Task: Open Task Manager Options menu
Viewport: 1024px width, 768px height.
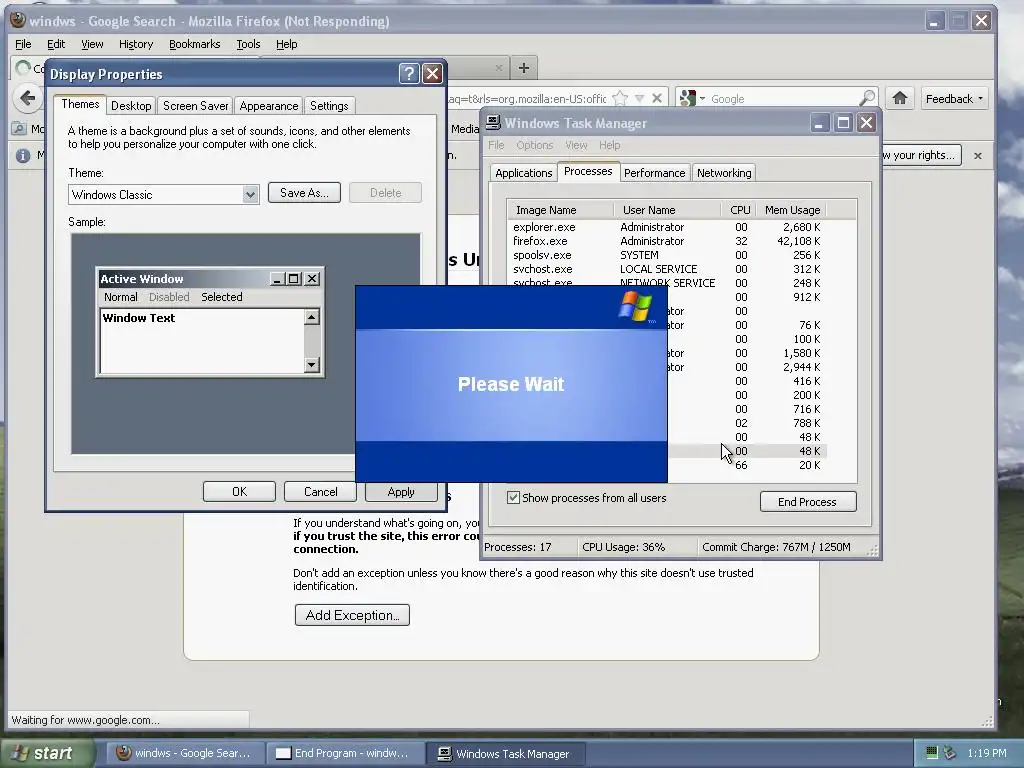Action: [534, 145]
